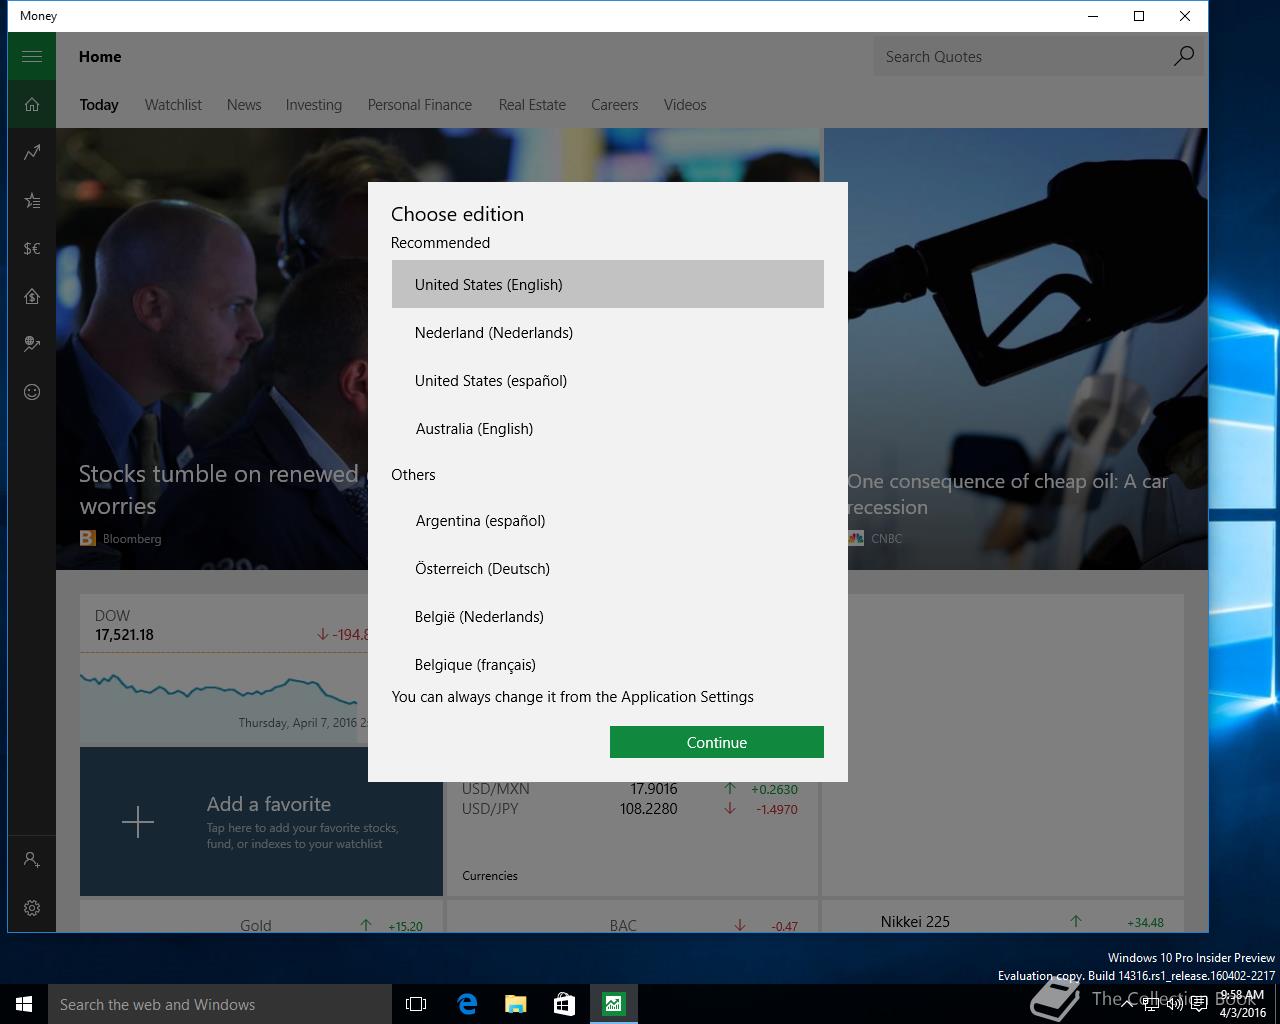Image resolution: width=1280 pixels, height=1024 pixels.
Task: Open Task View in the taskbar
Action: point(416,1004)
